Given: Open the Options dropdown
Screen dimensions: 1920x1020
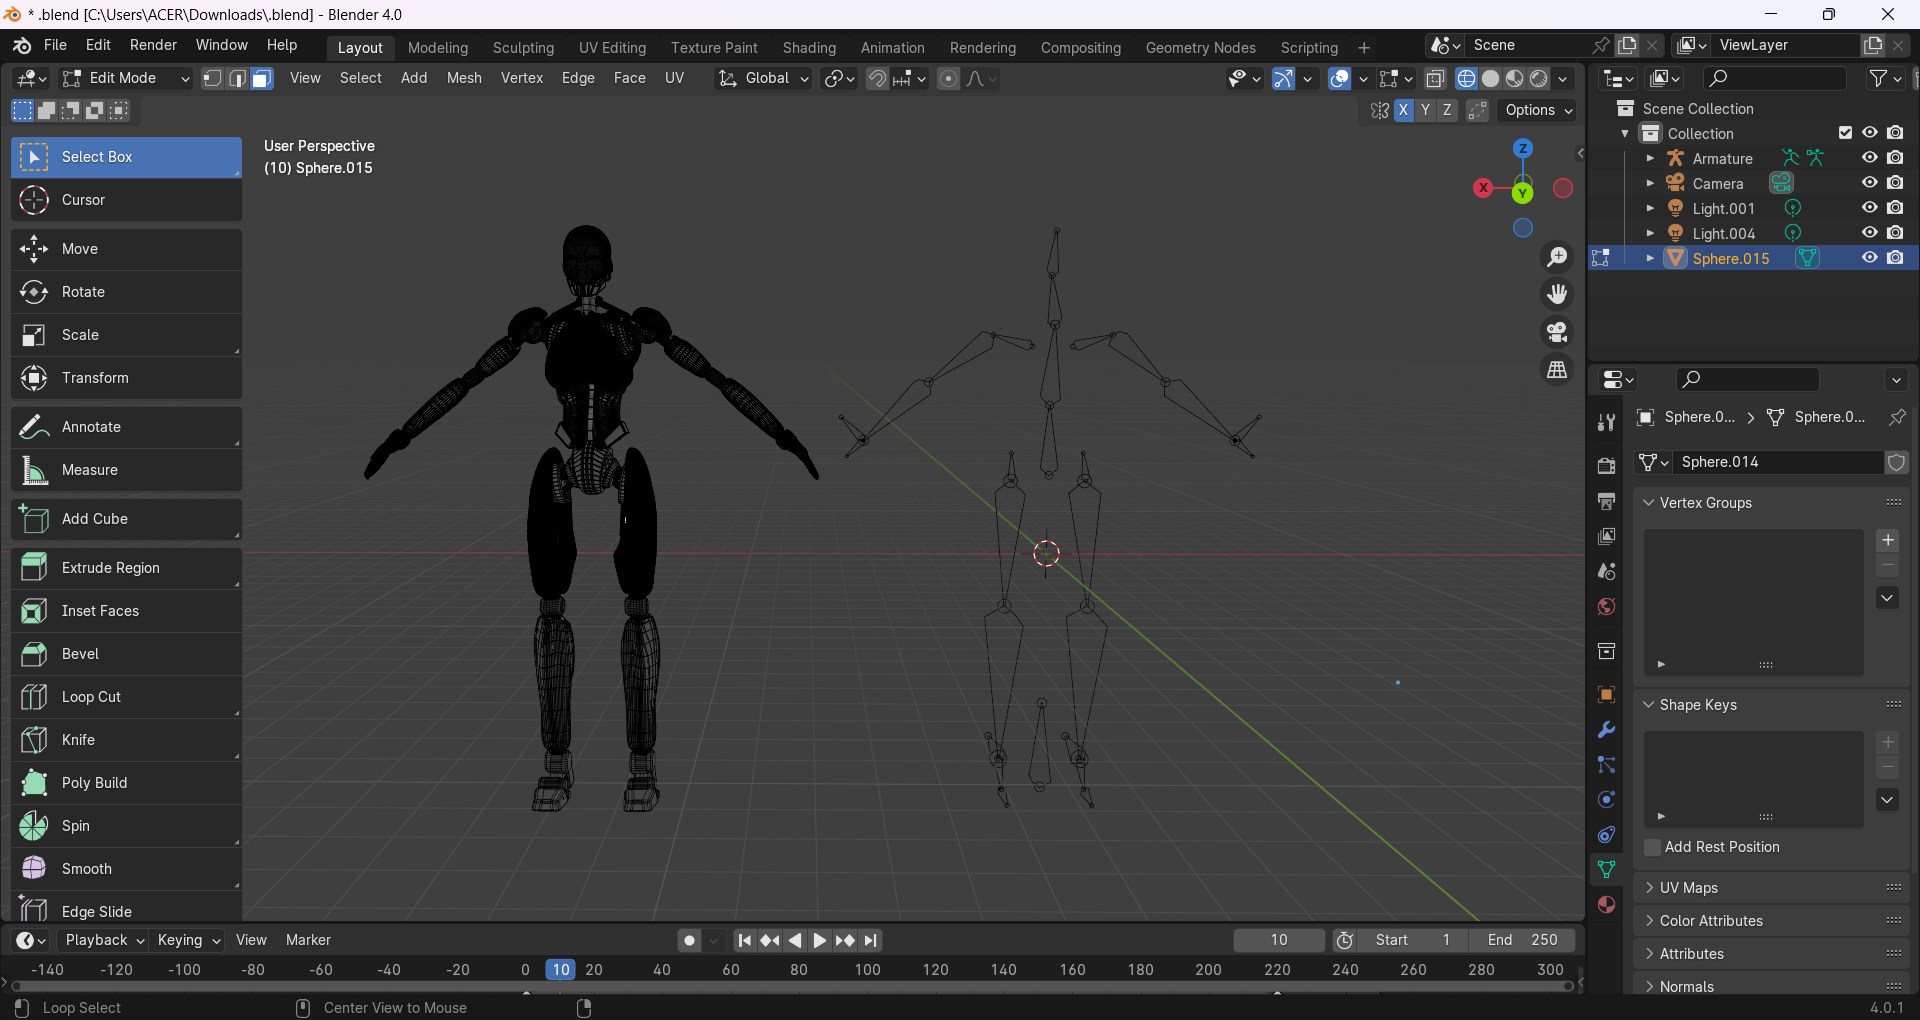Looking at the screenshot, I should (1539, 111).
